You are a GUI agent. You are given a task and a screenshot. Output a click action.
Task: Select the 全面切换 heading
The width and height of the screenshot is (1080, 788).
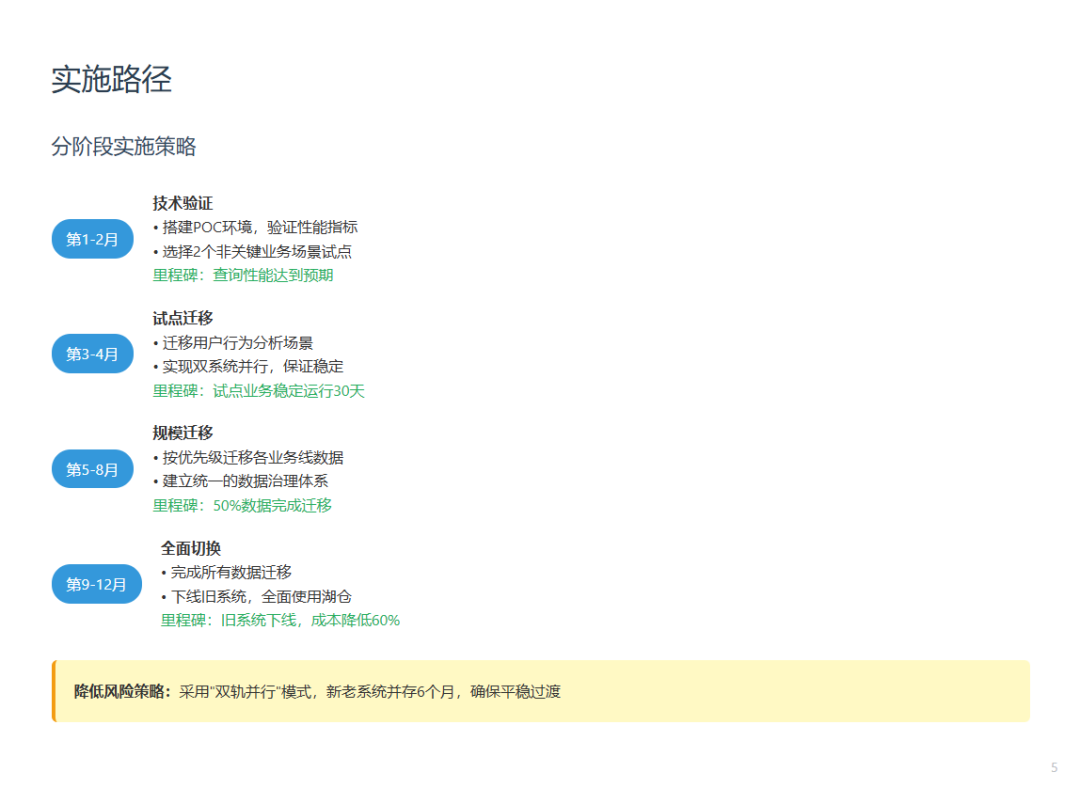tap(191, 548)
